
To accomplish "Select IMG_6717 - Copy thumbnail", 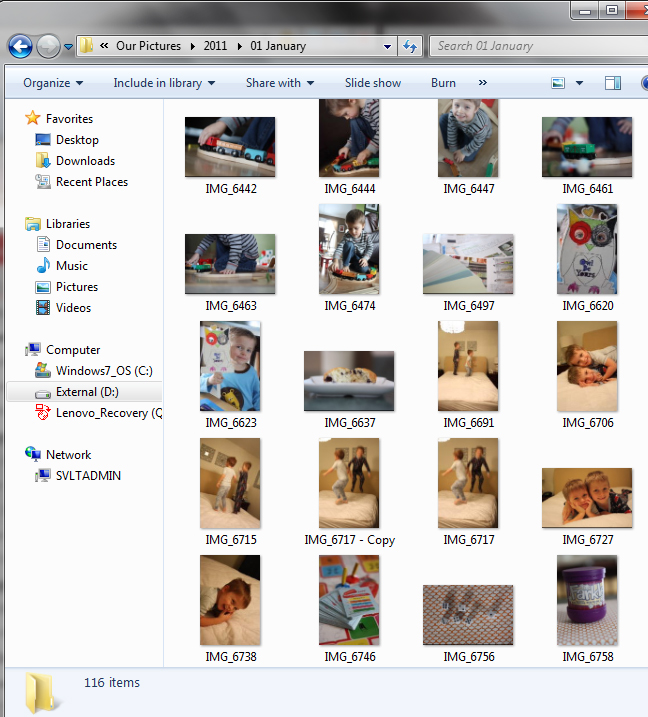I will click(349, 483).
